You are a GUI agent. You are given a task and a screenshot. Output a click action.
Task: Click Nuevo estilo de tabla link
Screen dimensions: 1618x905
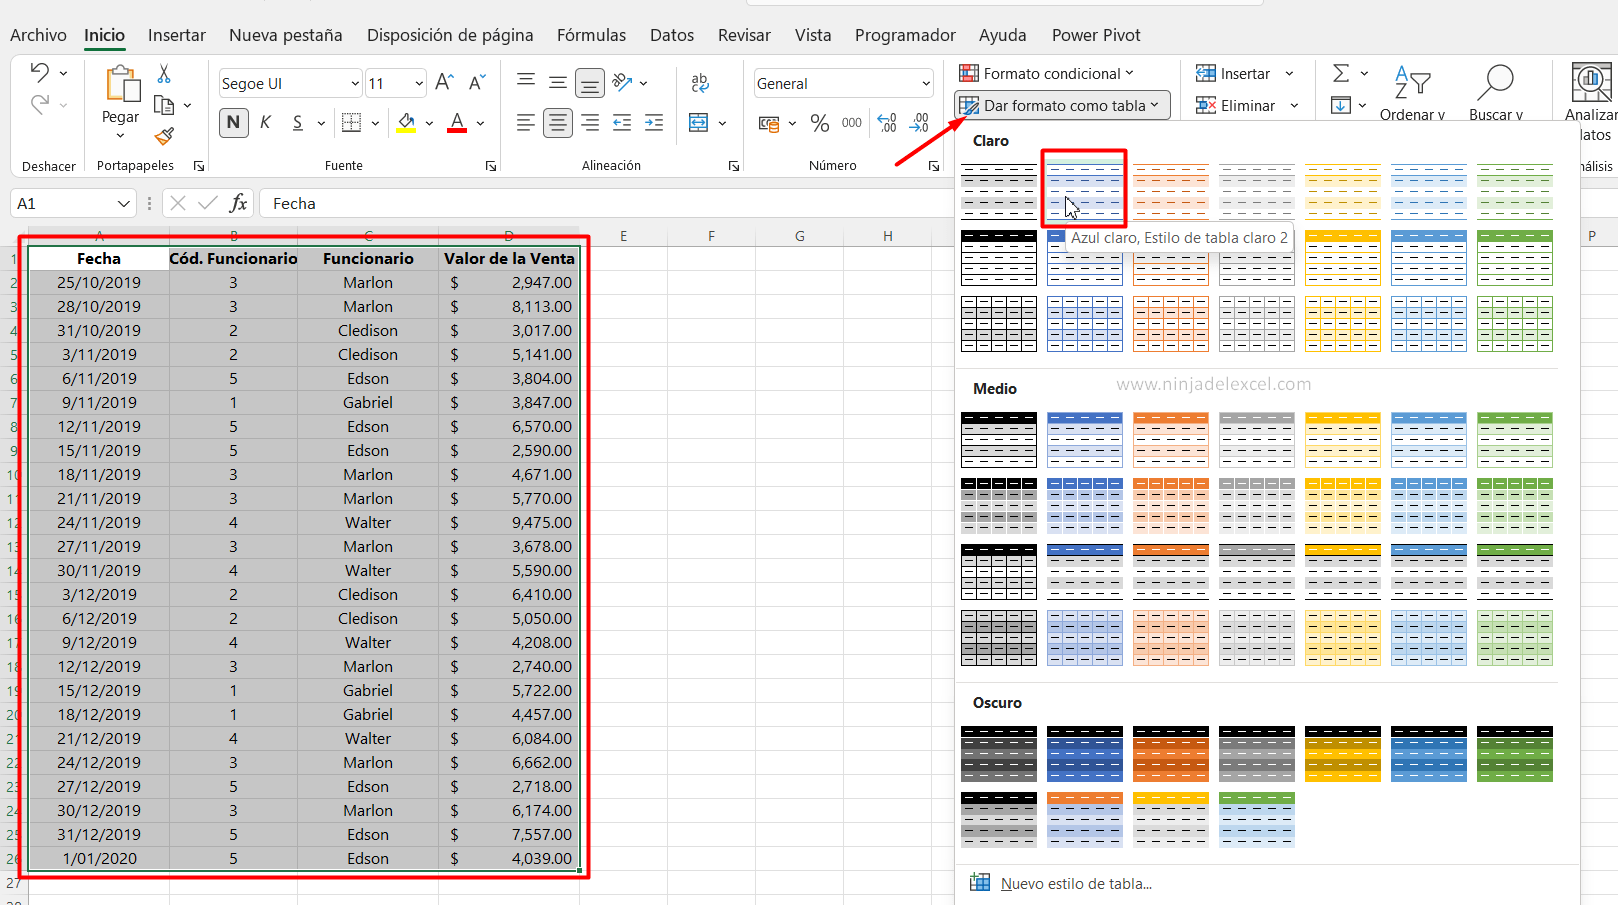[x=1076, y=884]
